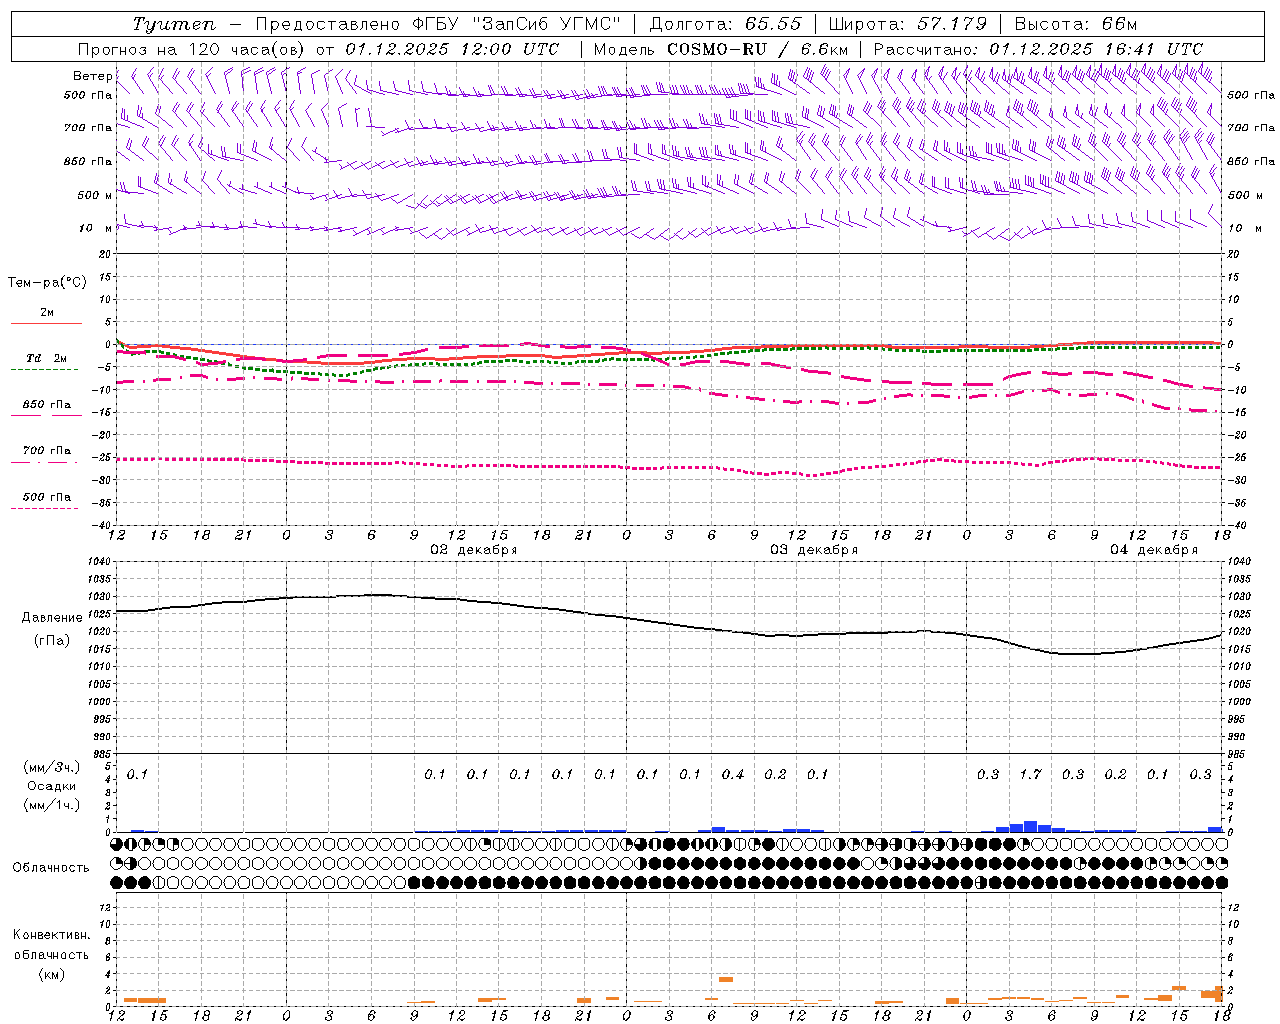Click the "Осадки" precipitation label
The width and height of the screenshot is (1280, 1024).
[x=52, y=786]
